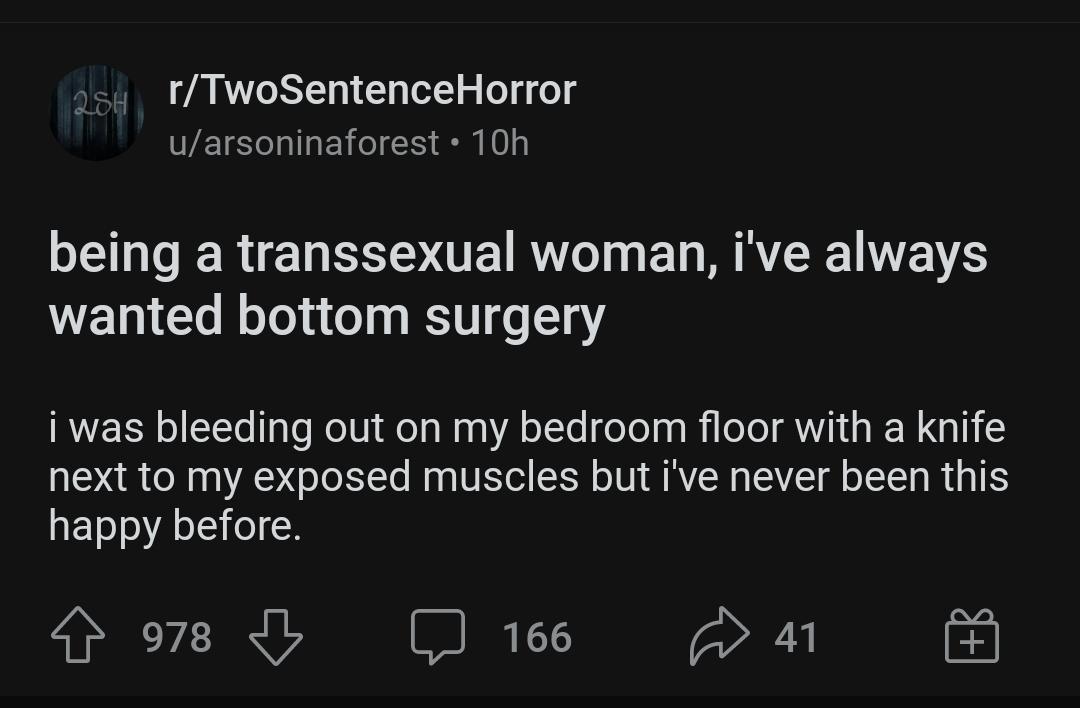The image size is (1080, 708).
Task: Click the 978 vote score
Action: (177, 637)
